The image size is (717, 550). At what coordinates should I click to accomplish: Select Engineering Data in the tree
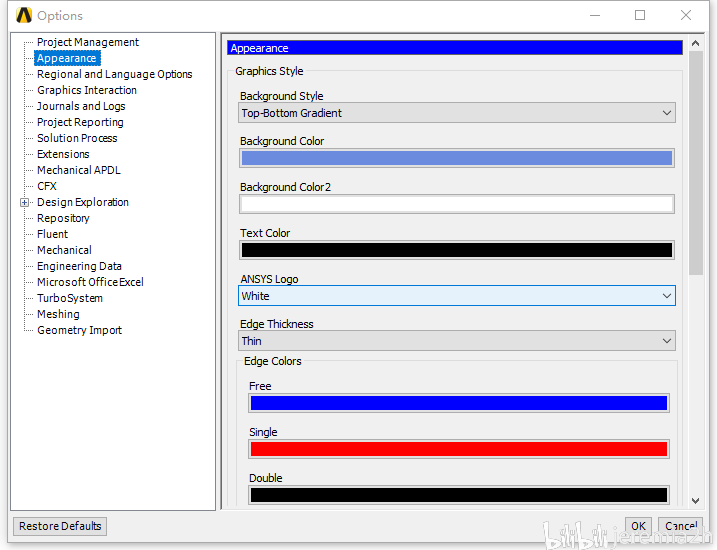(79, 266)
